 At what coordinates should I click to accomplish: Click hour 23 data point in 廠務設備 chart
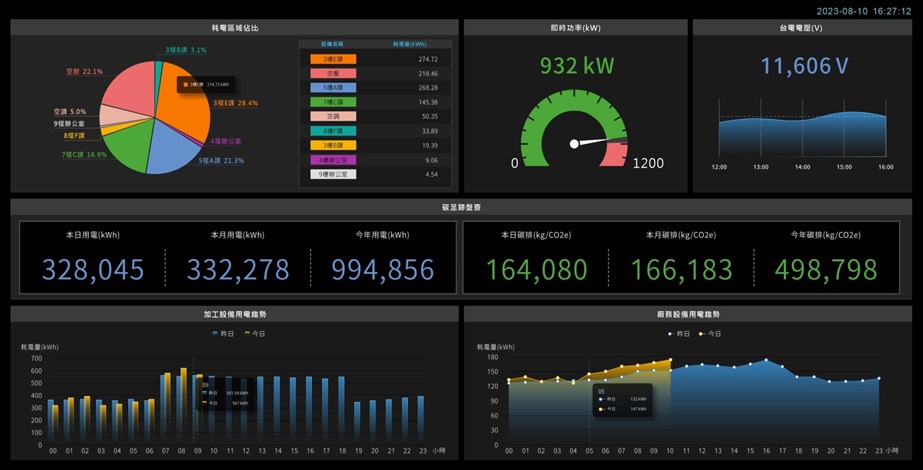[x=879, y=379]
